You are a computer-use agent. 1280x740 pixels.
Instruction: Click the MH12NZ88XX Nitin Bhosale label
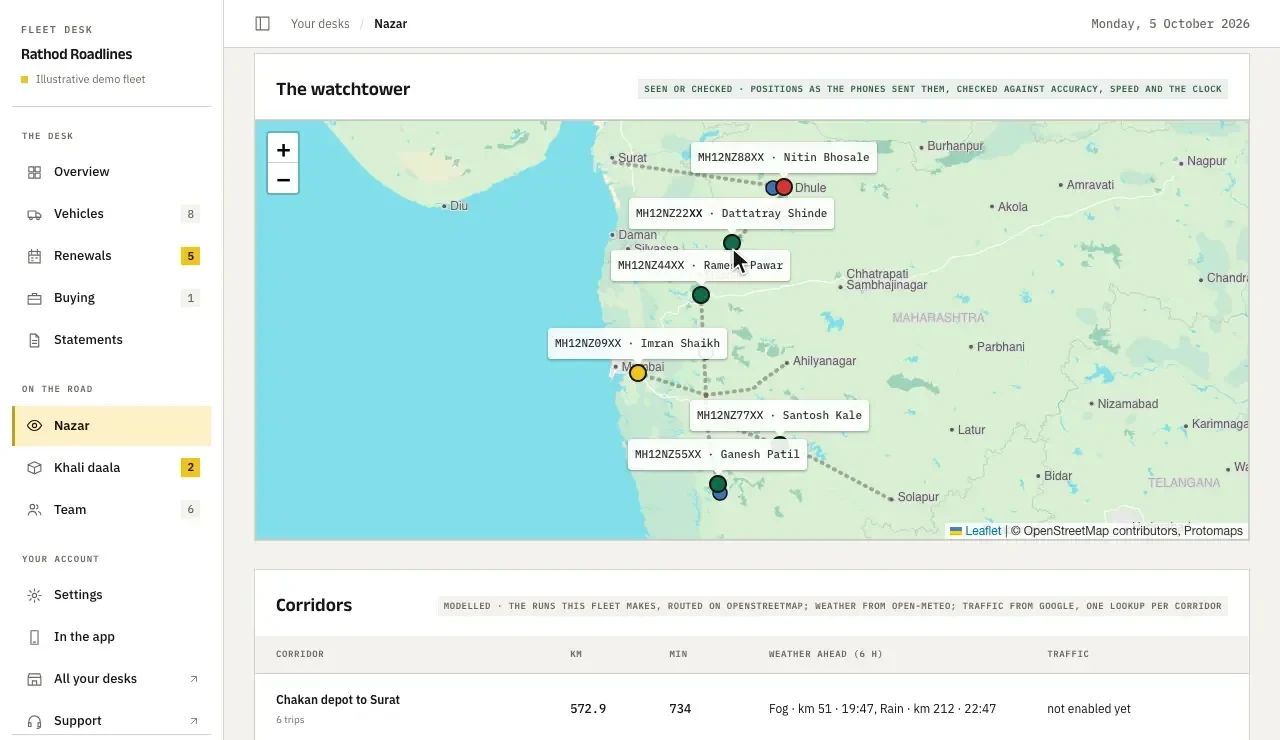click(784, 157)
